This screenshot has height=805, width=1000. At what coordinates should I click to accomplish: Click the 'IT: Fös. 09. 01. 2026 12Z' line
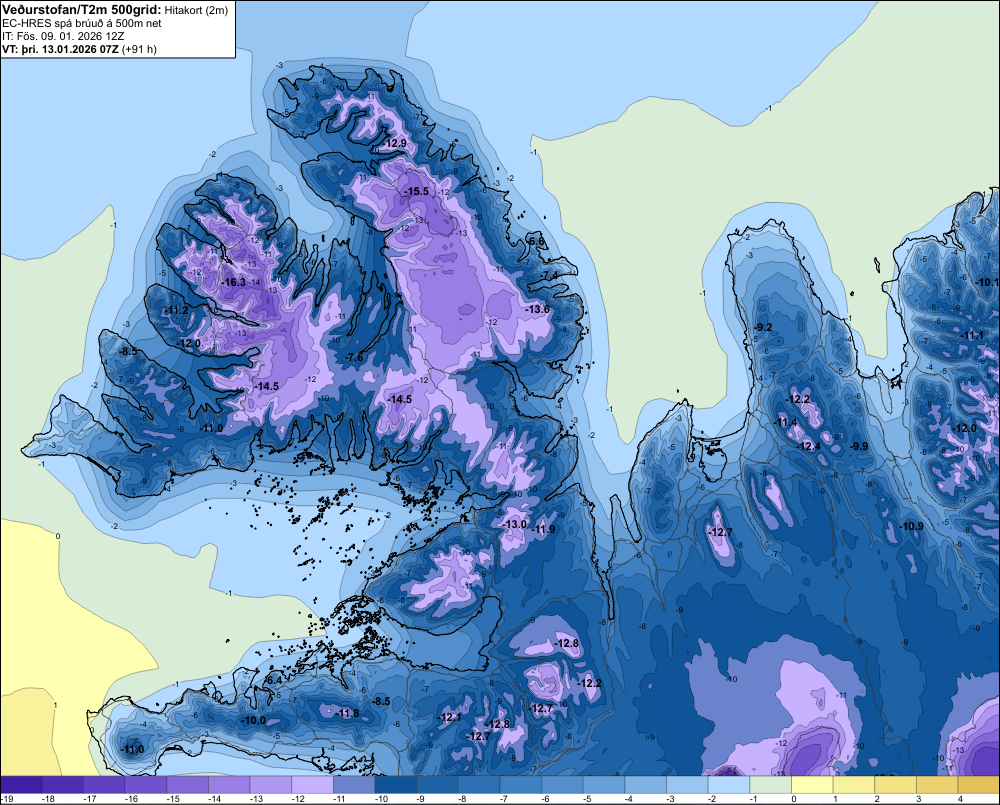click(63, 36)
